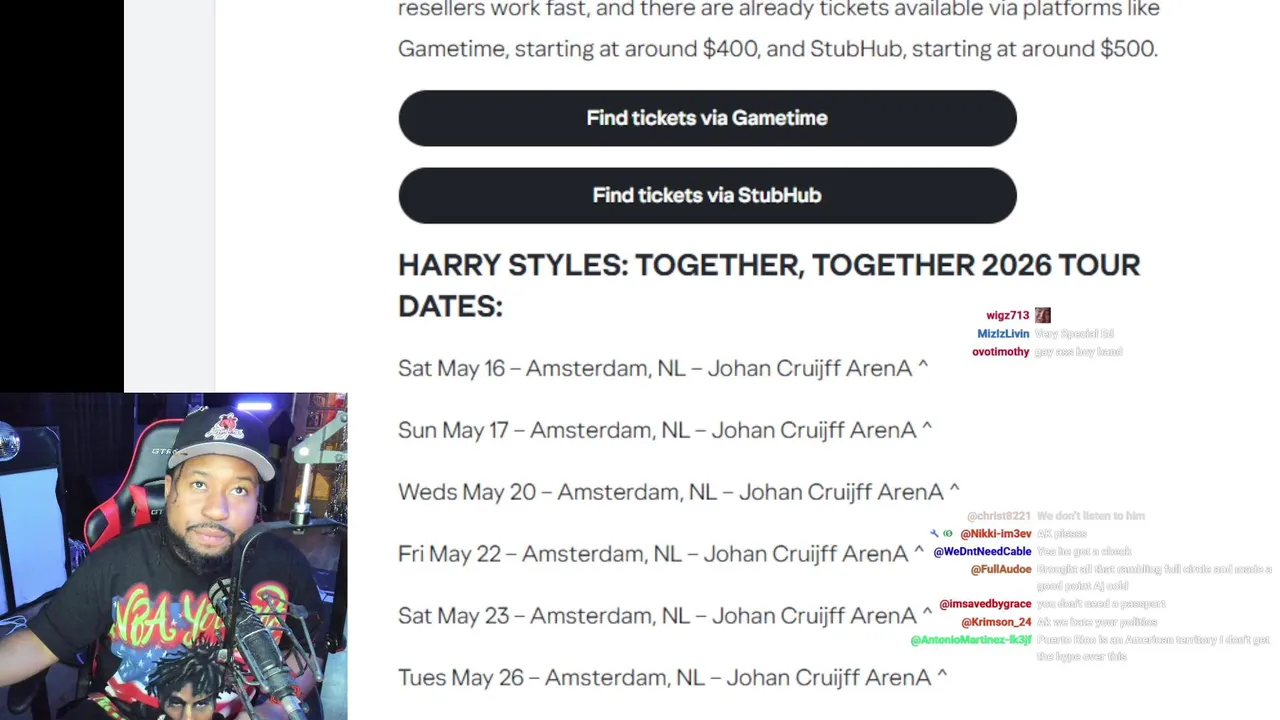This screenshot has width=1280, height=720.
Task: Click the ovotimothy chat username
Action: (x=1000, y=352)
